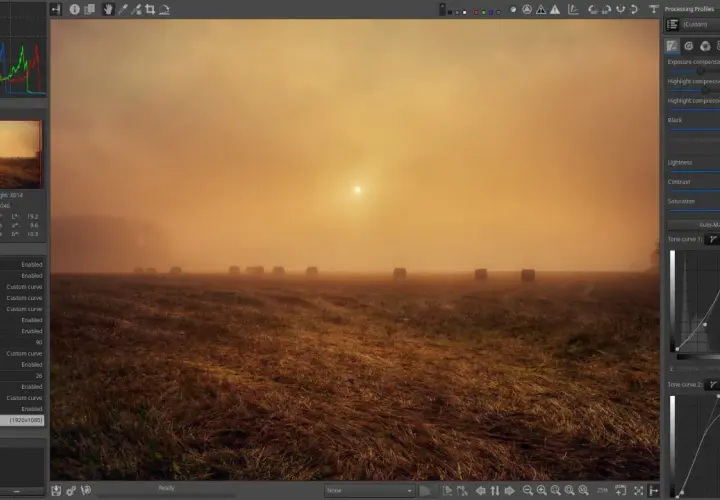
Task: Go to the previous image with the left arrow
Action: (481, 490)
